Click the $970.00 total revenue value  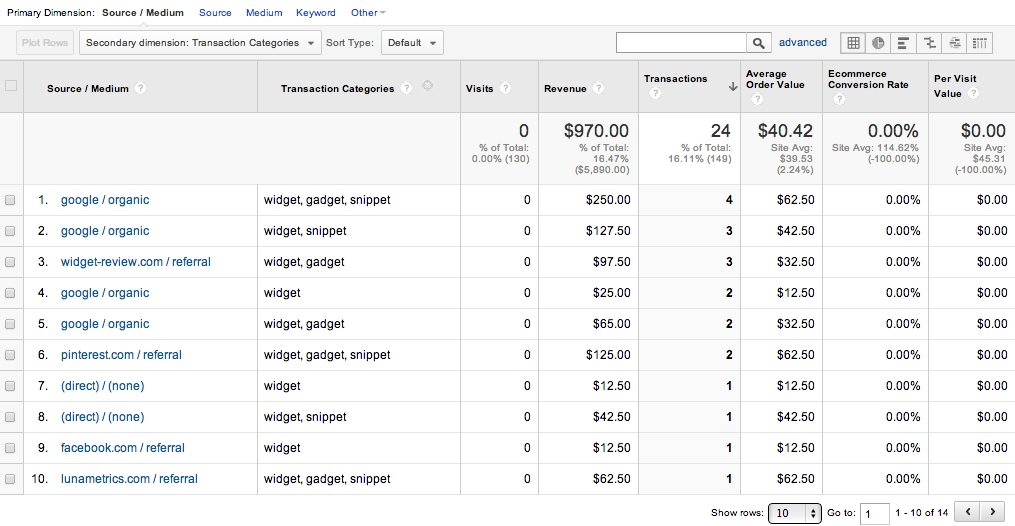596,131
